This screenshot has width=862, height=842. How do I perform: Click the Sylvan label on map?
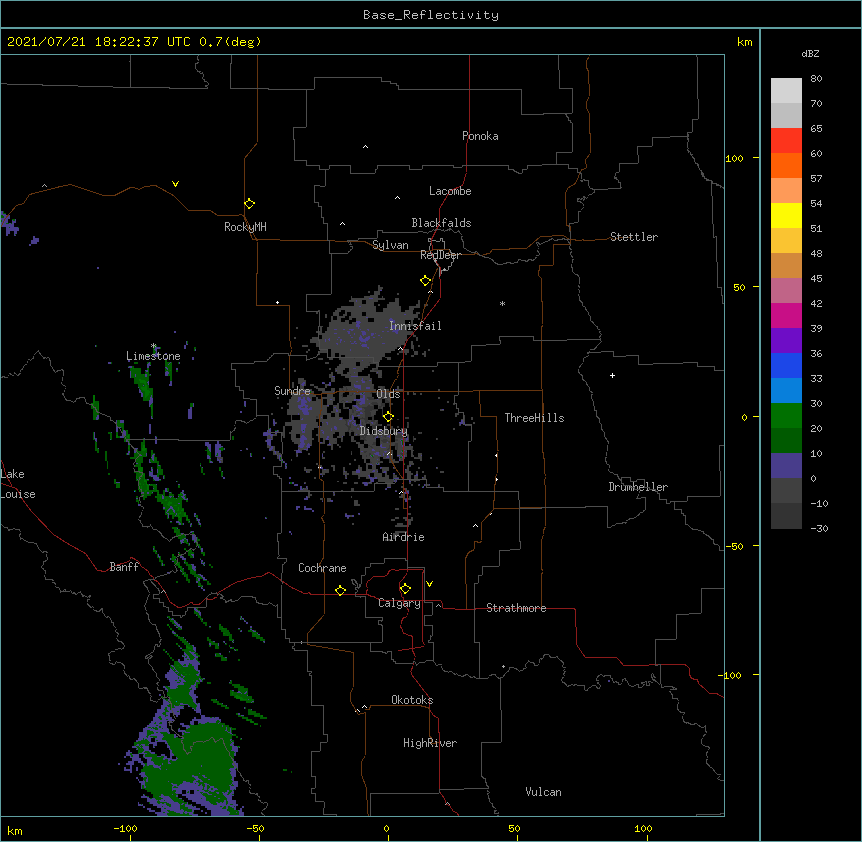390,245
